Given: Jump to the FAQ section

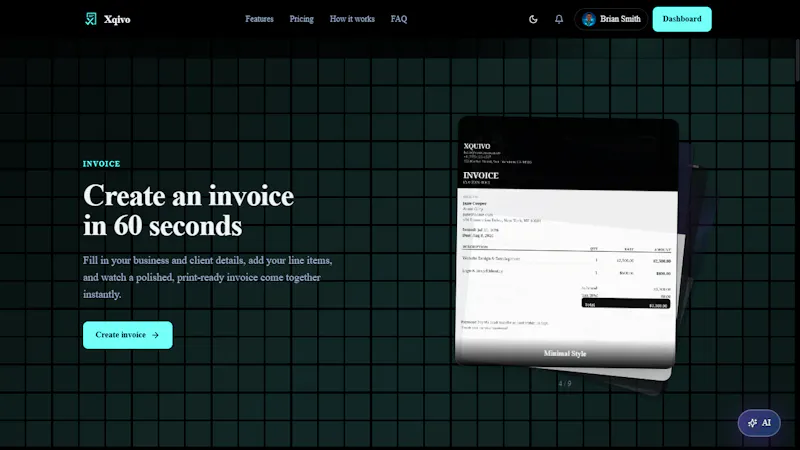Looking at the screenshot, I should (x=399, y=19).
